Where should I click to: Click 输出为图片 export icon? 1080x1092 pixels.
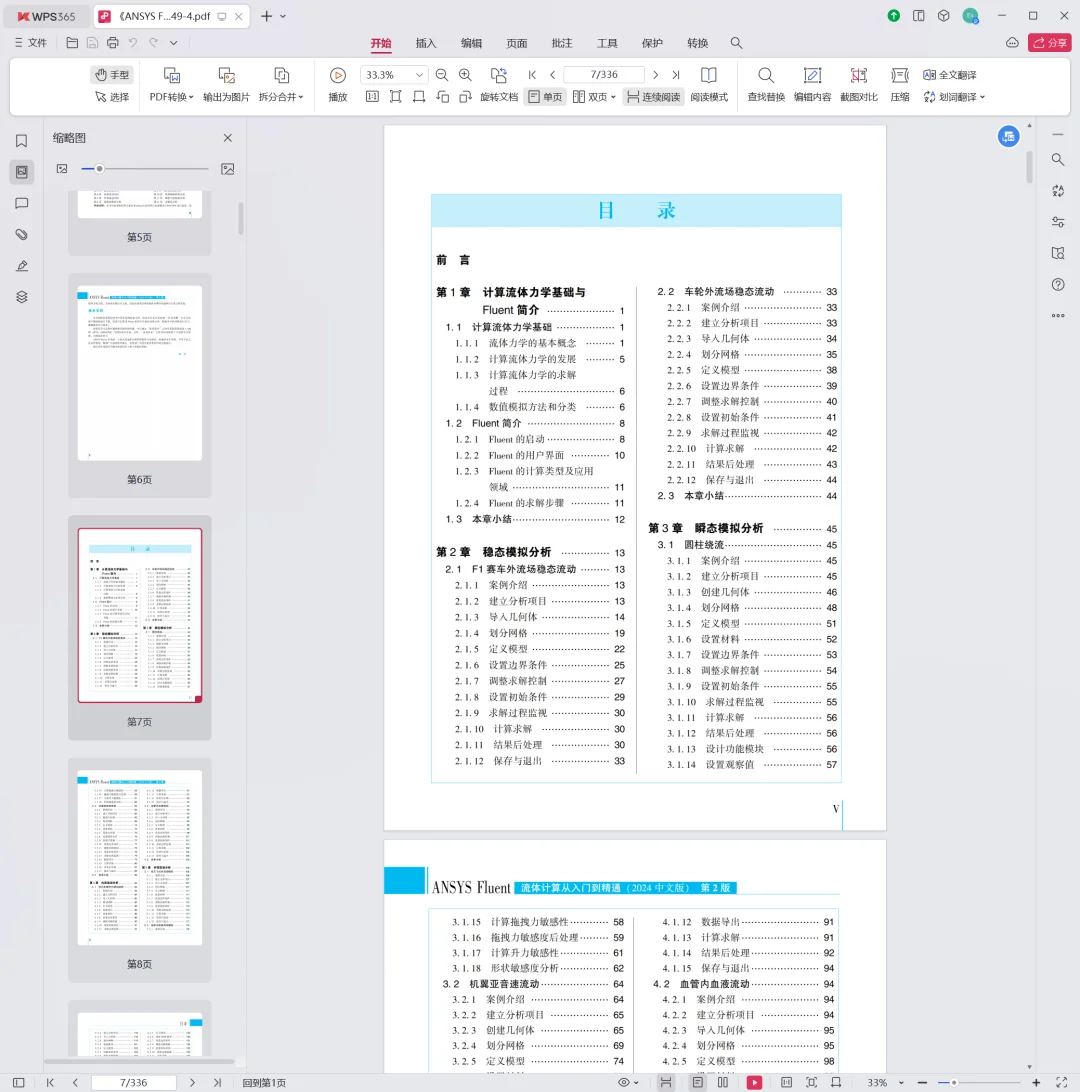226,75
